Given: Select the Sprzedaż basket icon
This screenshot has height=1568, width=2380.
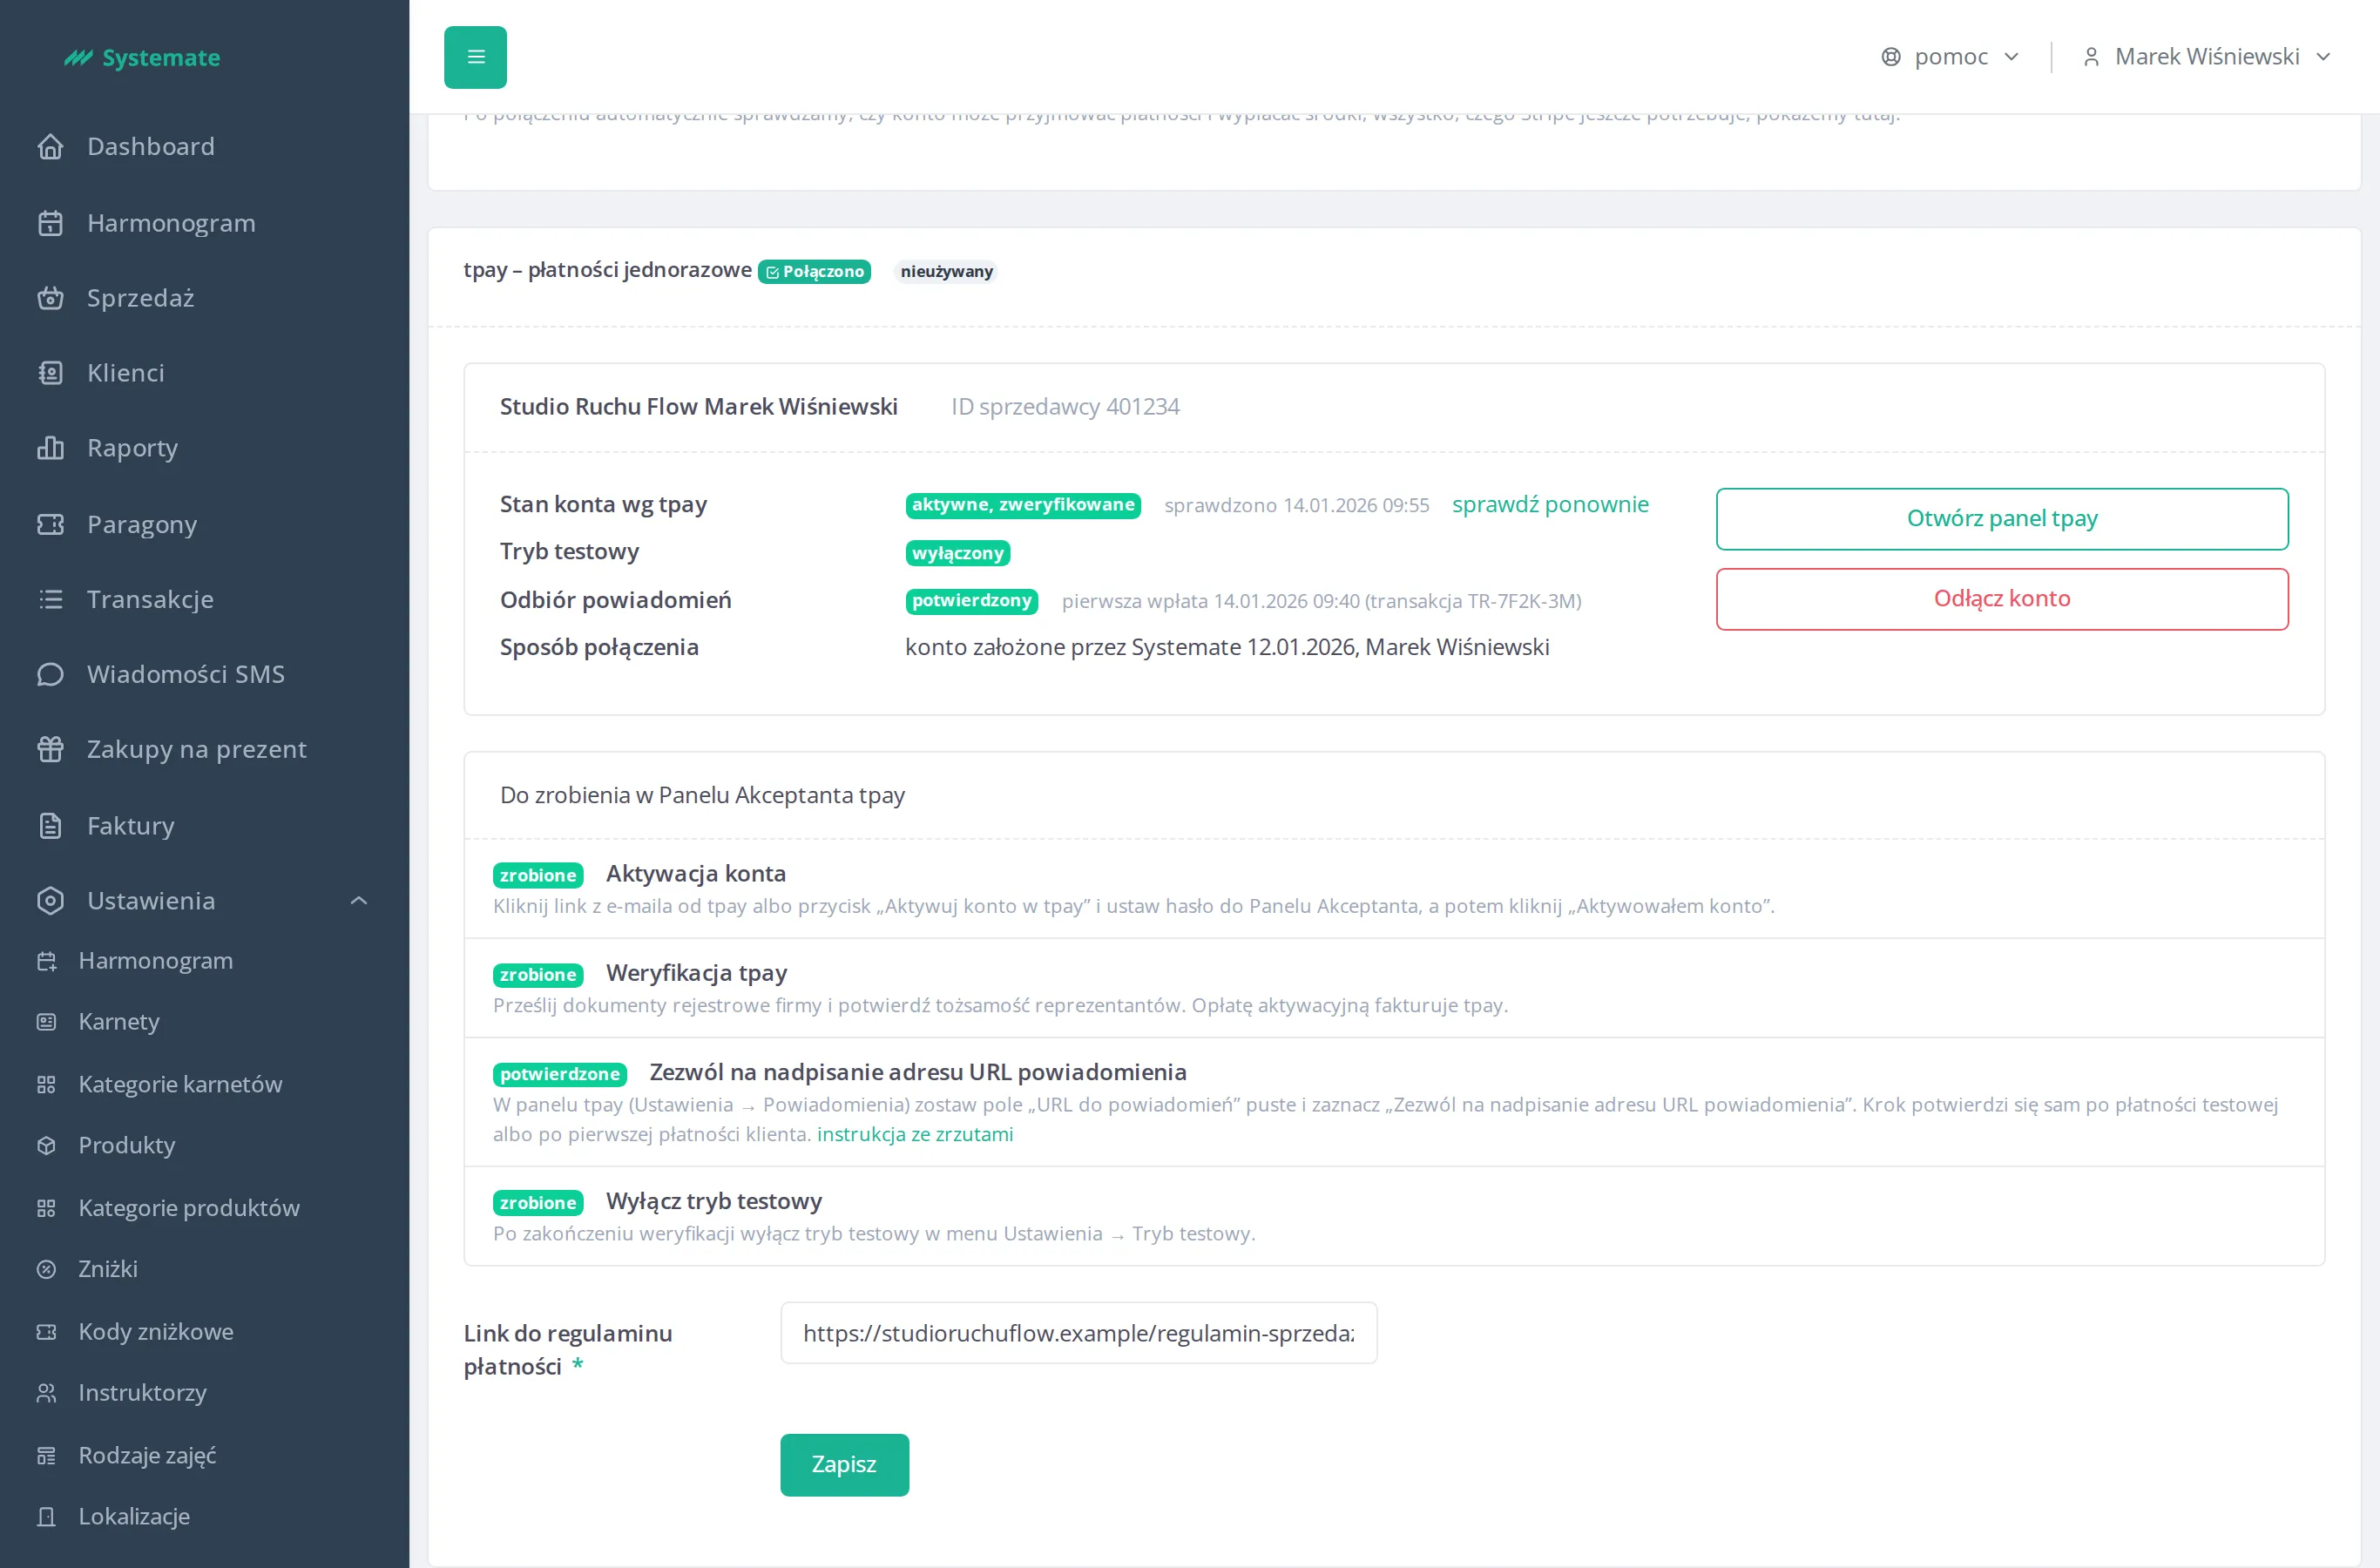Looking at the screenshot, I should [50, 298].
